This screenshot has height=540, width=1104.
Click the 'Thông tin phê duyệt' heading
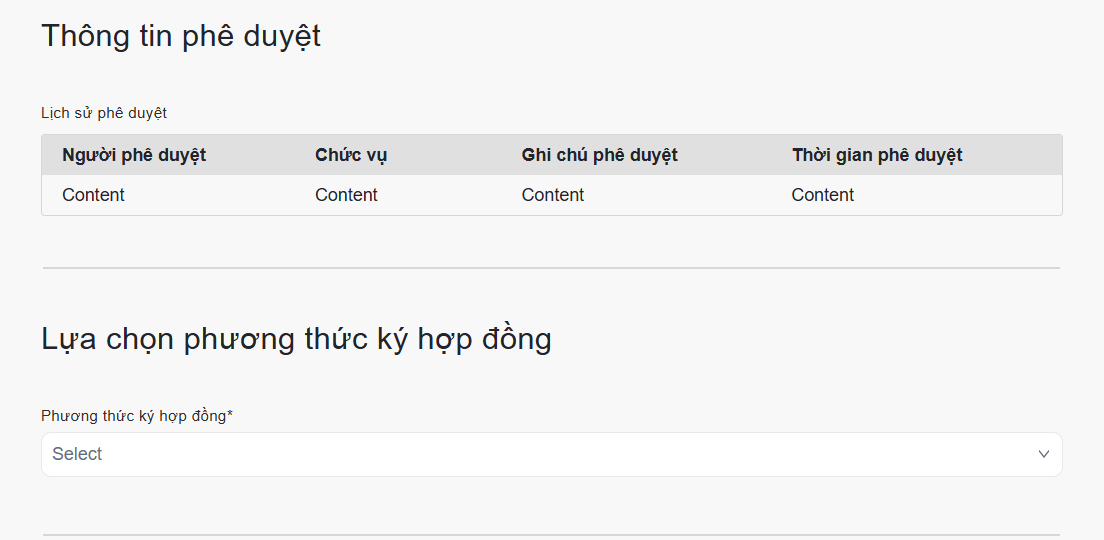(181, 36)
